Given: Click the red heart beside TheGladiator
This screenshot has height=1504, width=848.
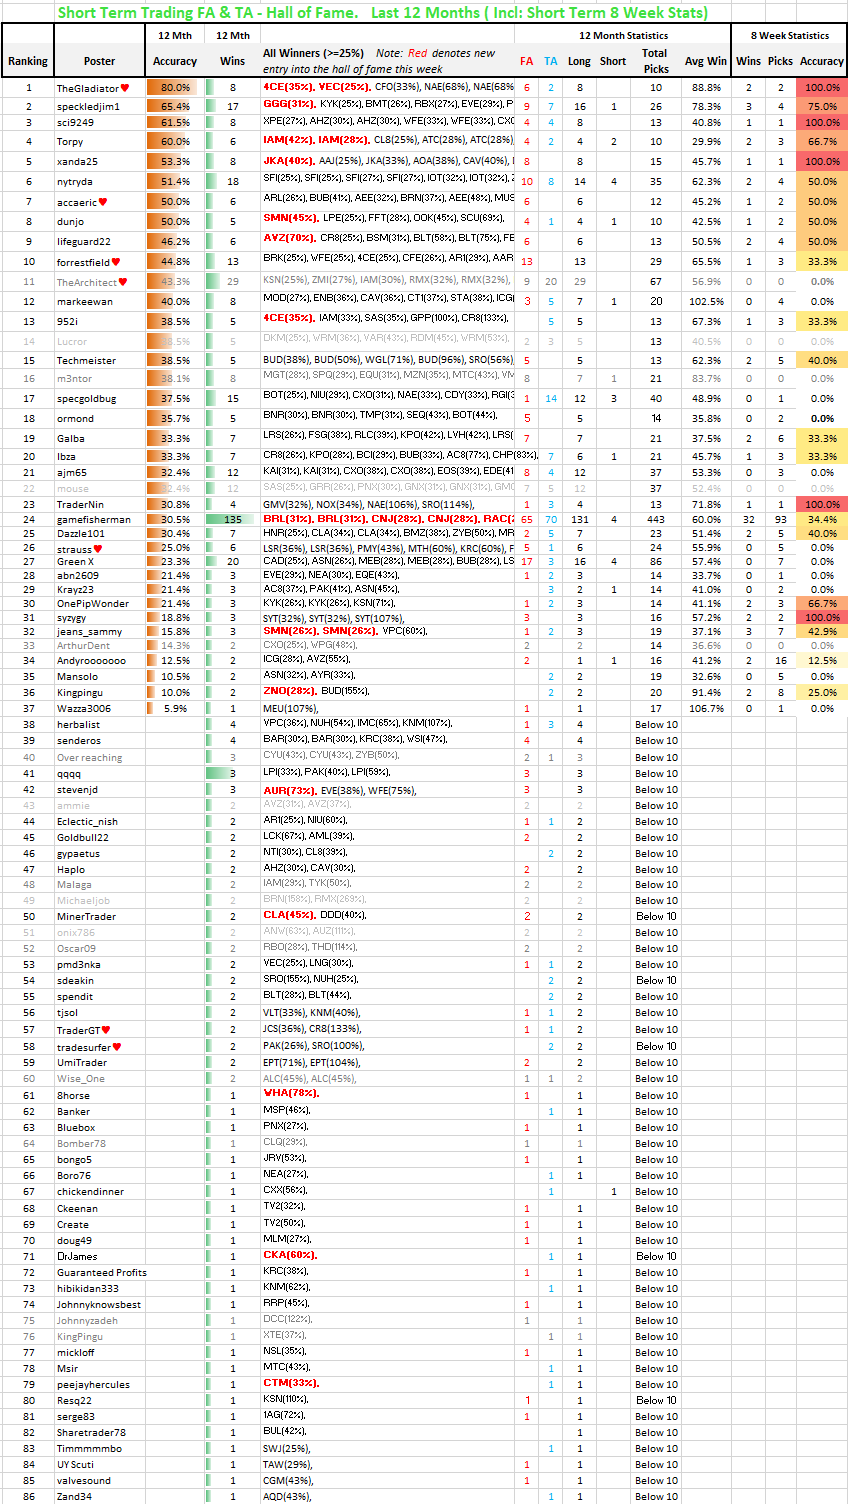Looking at the screenshot, I should 125,88.
